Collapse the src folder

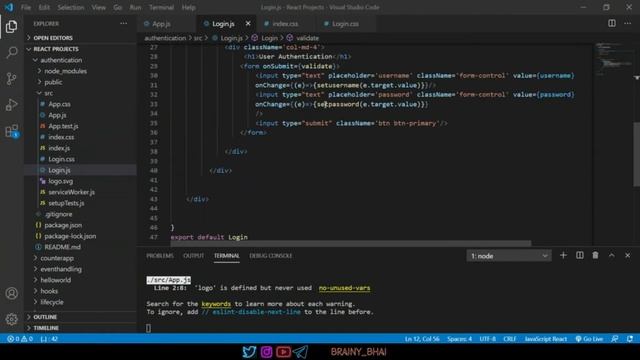[x=80, y=93]
